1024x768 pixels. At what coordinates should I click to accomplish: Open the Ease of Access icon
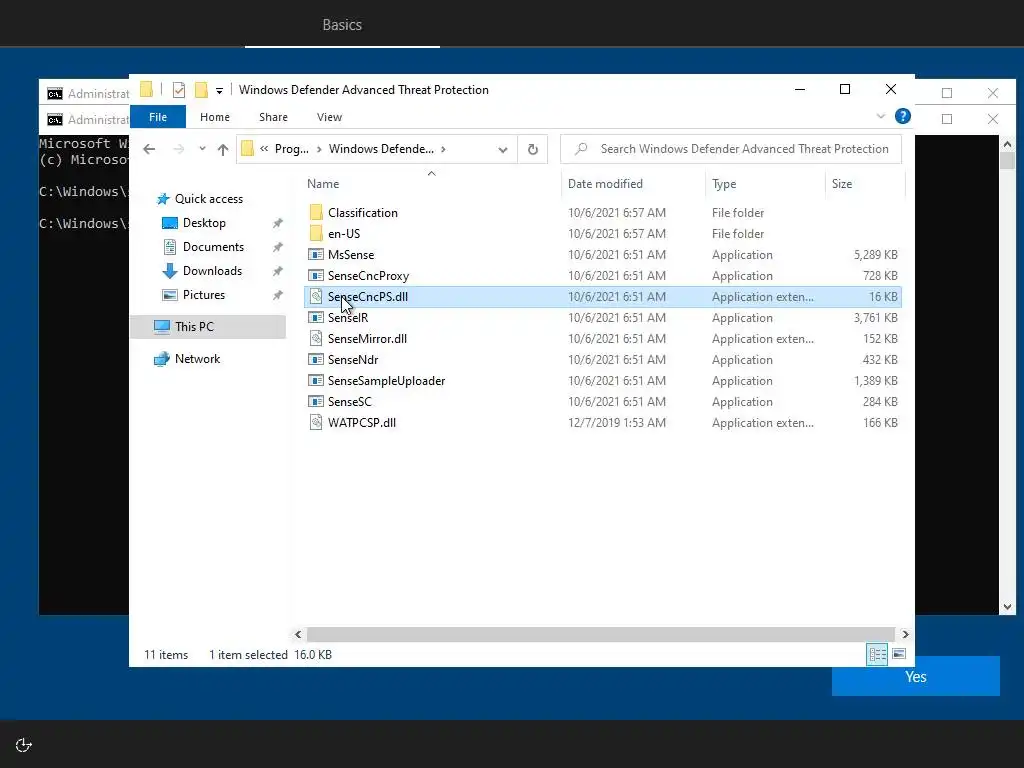(24, 745)
